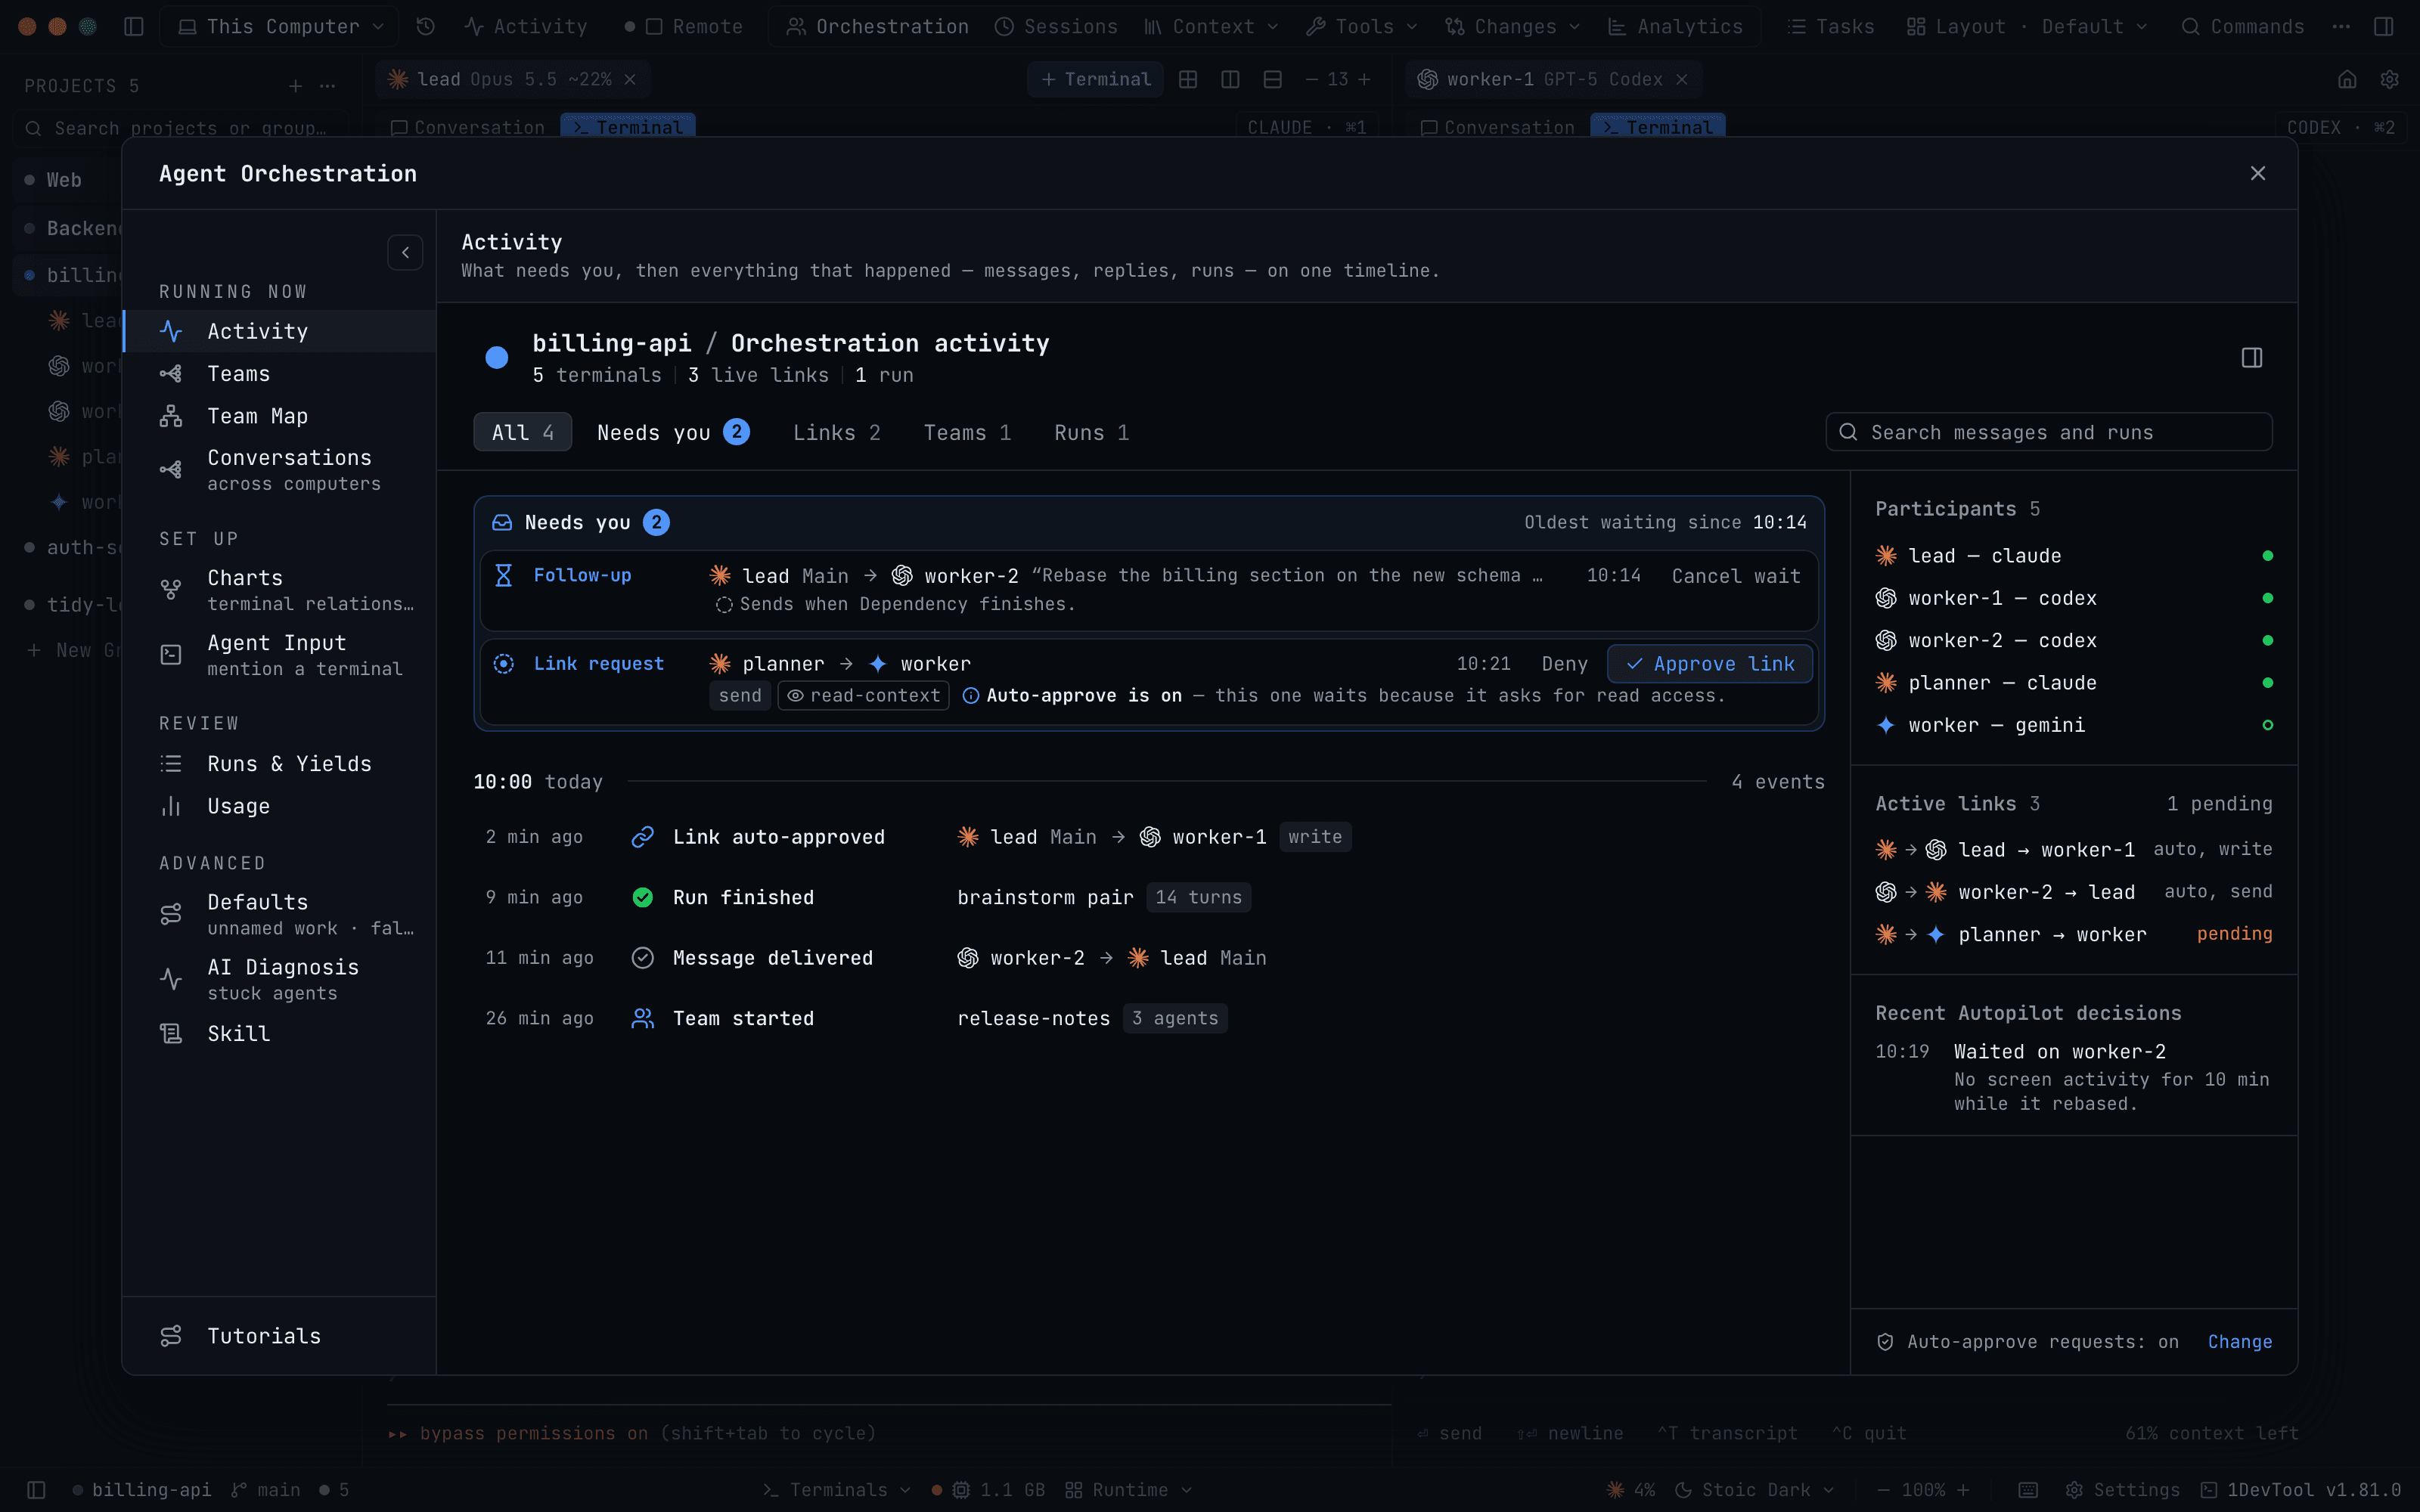
Task: Open the Teams section
Action: click(279, 374)
